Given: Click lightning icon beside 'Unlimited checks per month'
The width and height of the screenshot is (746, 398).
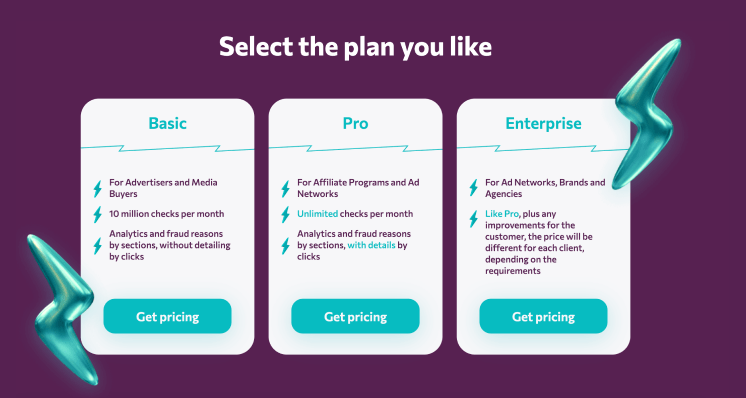Looking at the screenshot, I should pyautogui.click(x=285, y=214).
